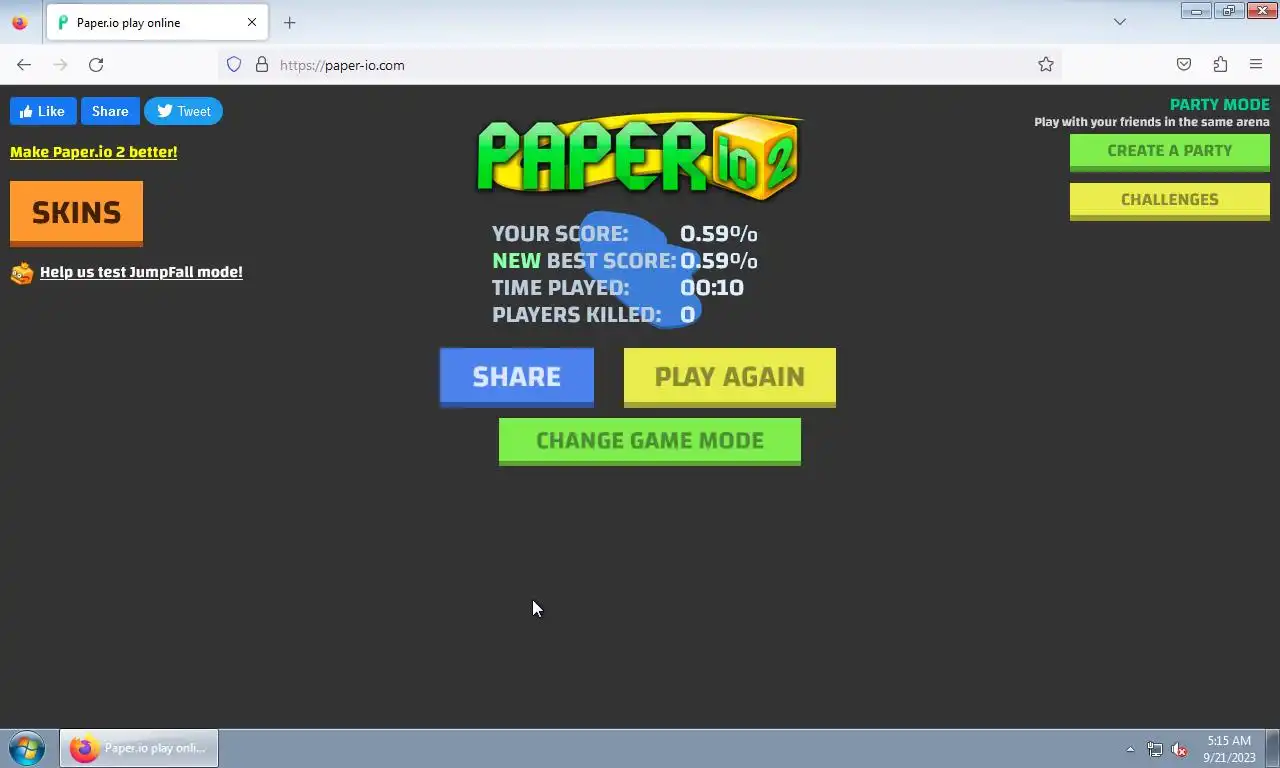
Task: Click the PARTY MODE heading
Action: coord(1220,104)
